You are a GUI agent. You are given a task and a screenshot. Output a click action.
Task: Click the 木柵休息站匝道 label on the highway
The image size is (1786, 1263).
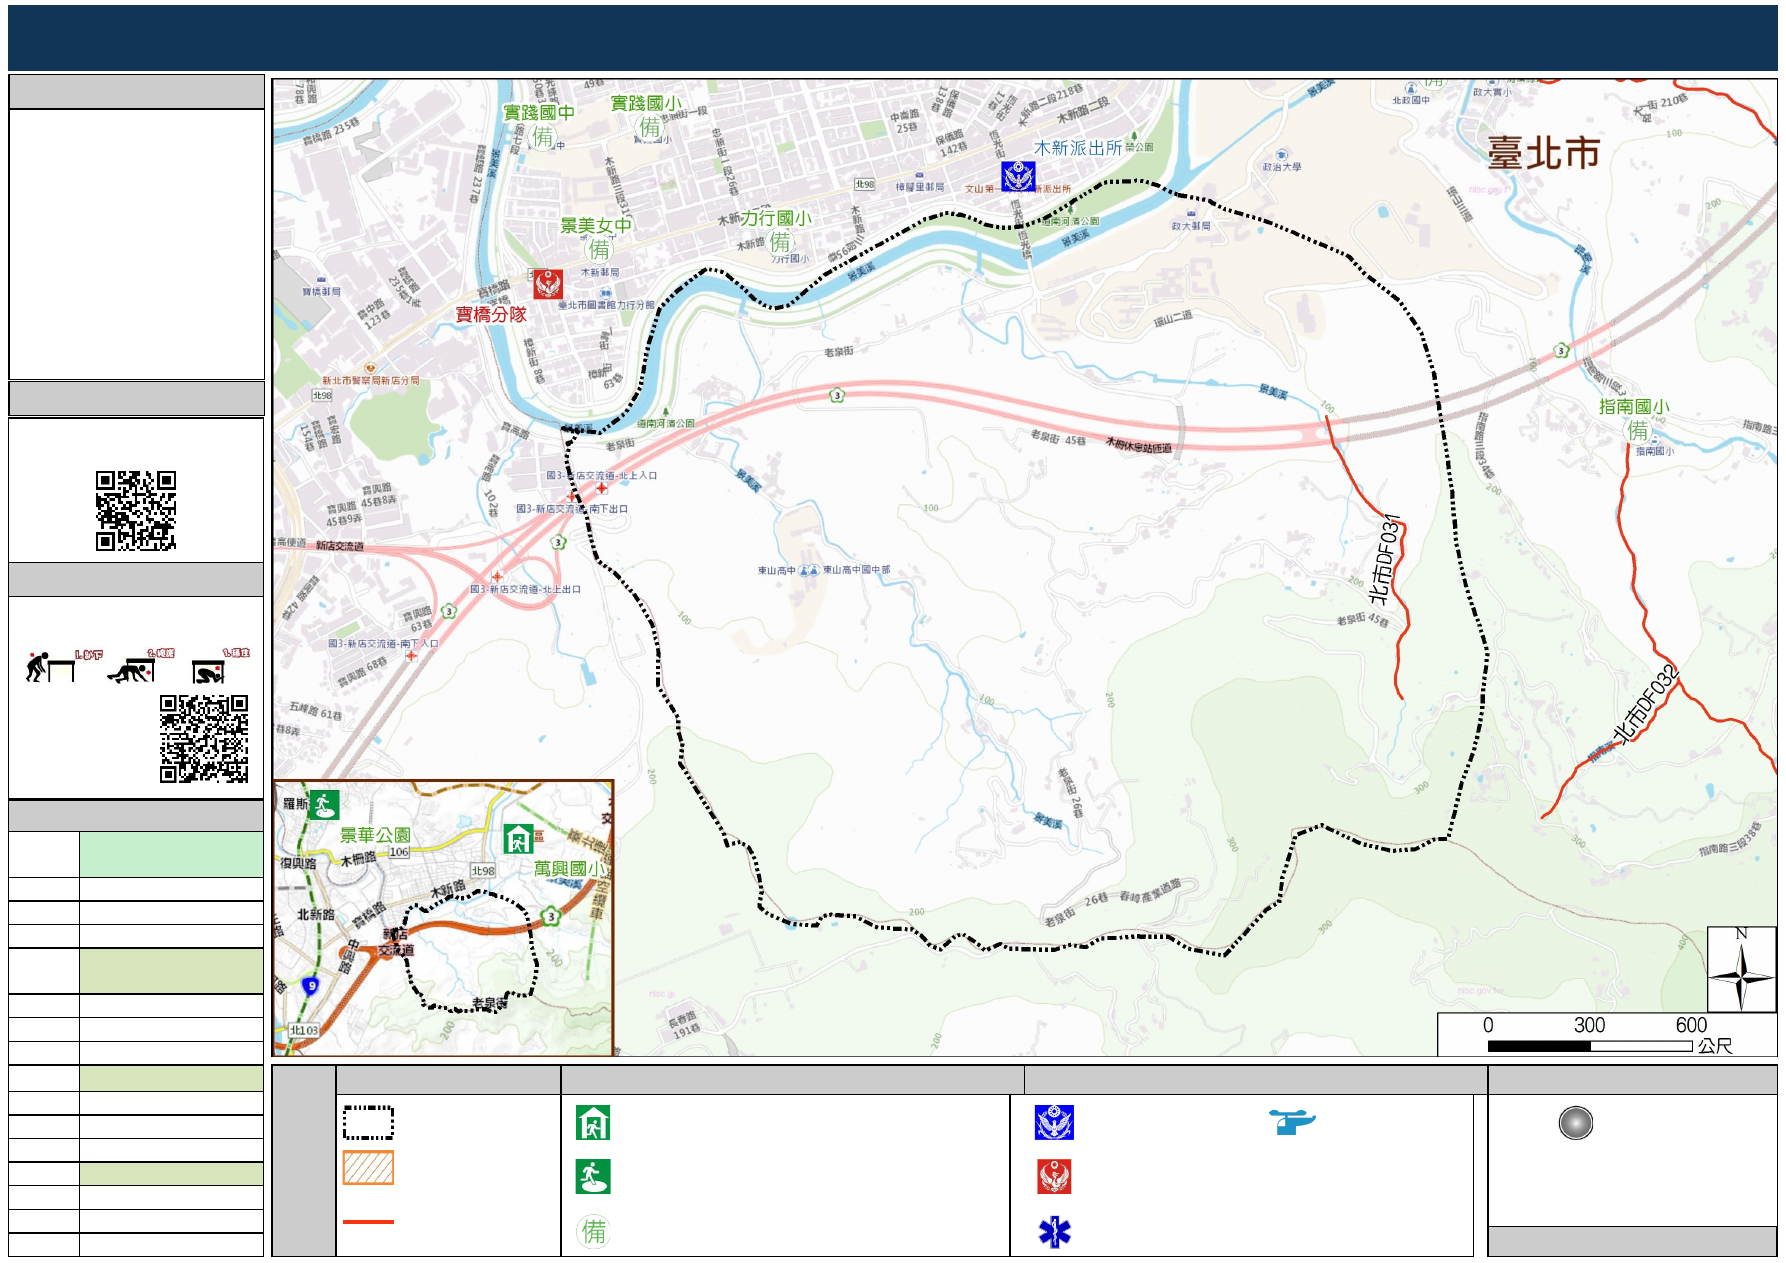tap(1138, 445)
